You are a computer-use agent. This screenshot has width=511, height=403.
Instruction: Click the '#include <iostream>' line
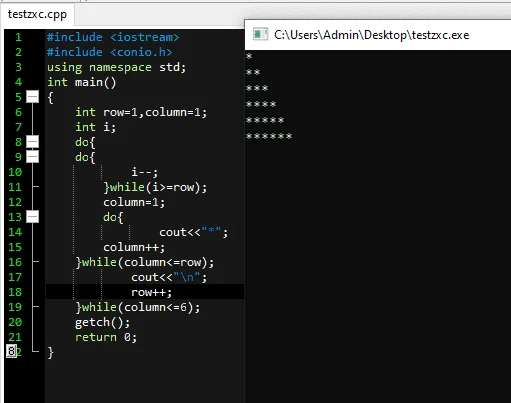point(113,37)
